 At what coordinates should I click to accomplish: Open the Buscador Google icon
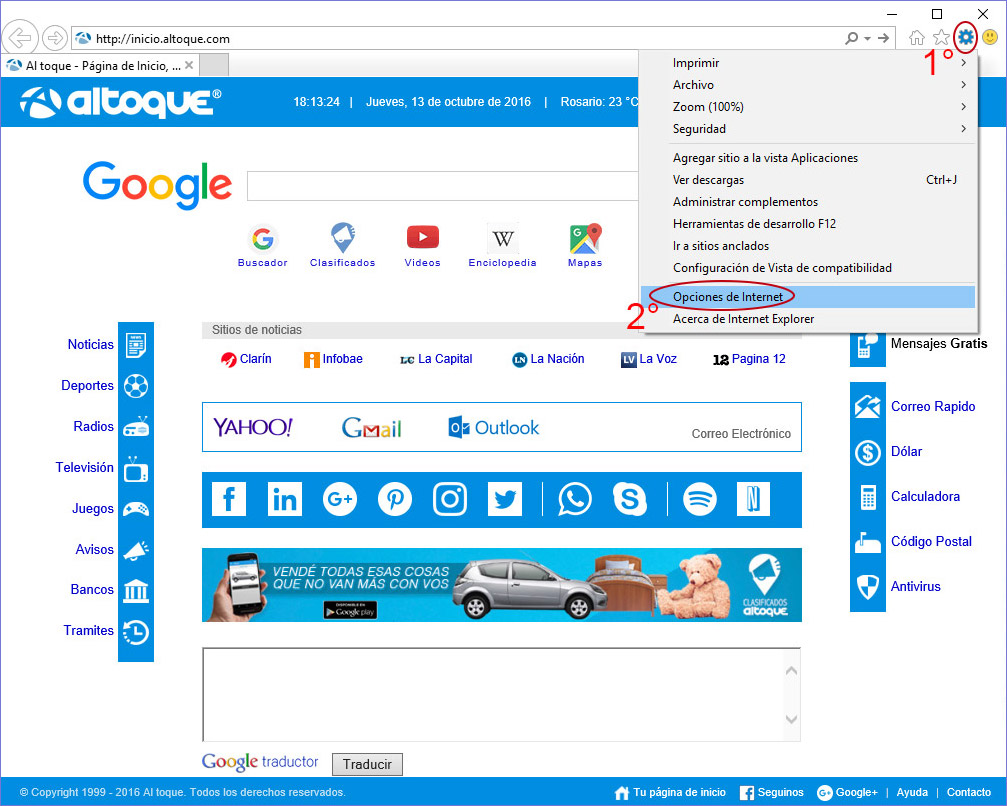[x=263, y=239]
